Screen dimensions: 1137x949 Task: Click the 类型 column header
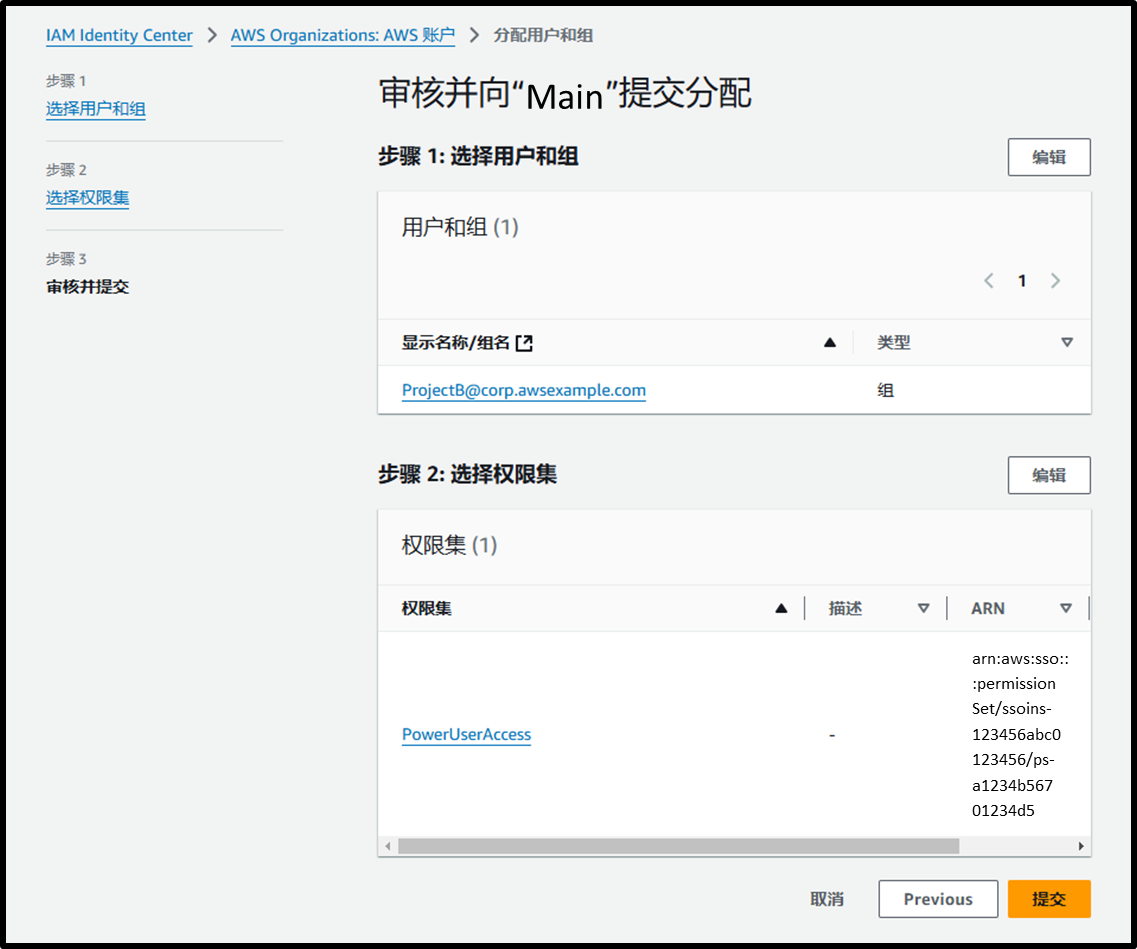893,342
